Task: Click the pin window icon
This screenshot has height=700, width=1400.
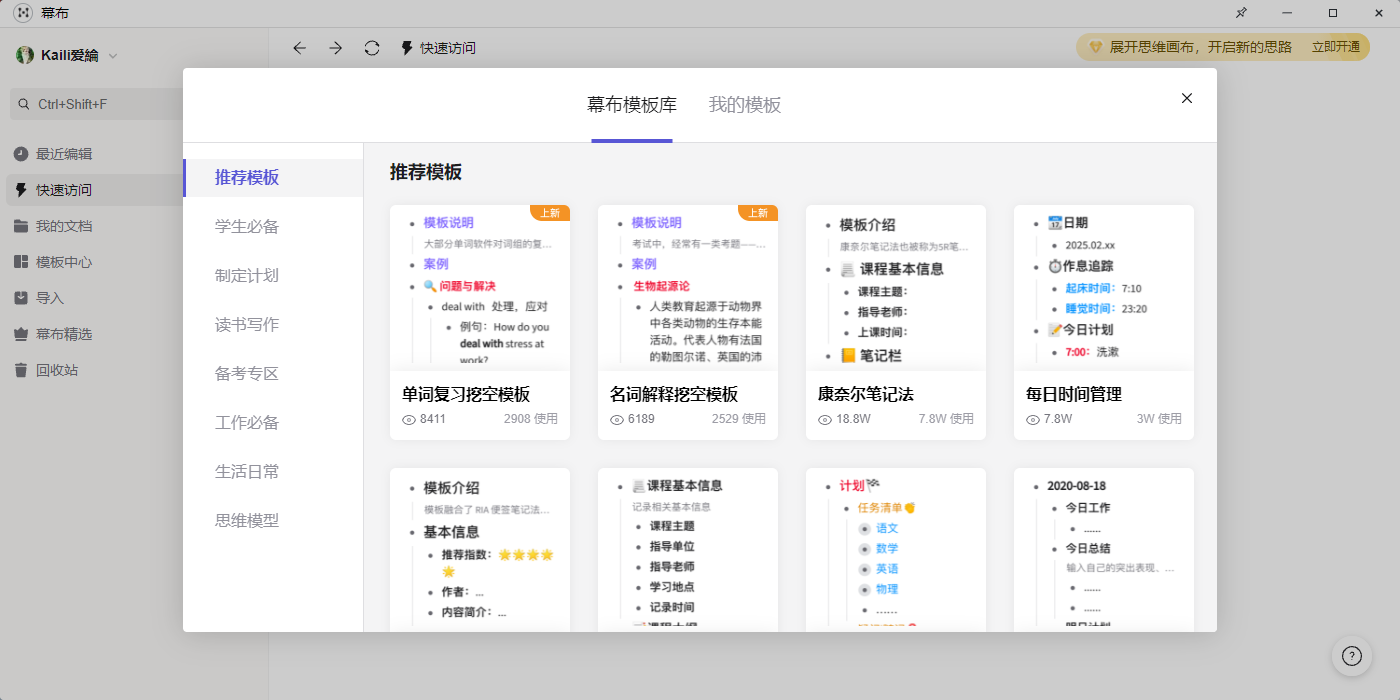Action: (1241, 13)
